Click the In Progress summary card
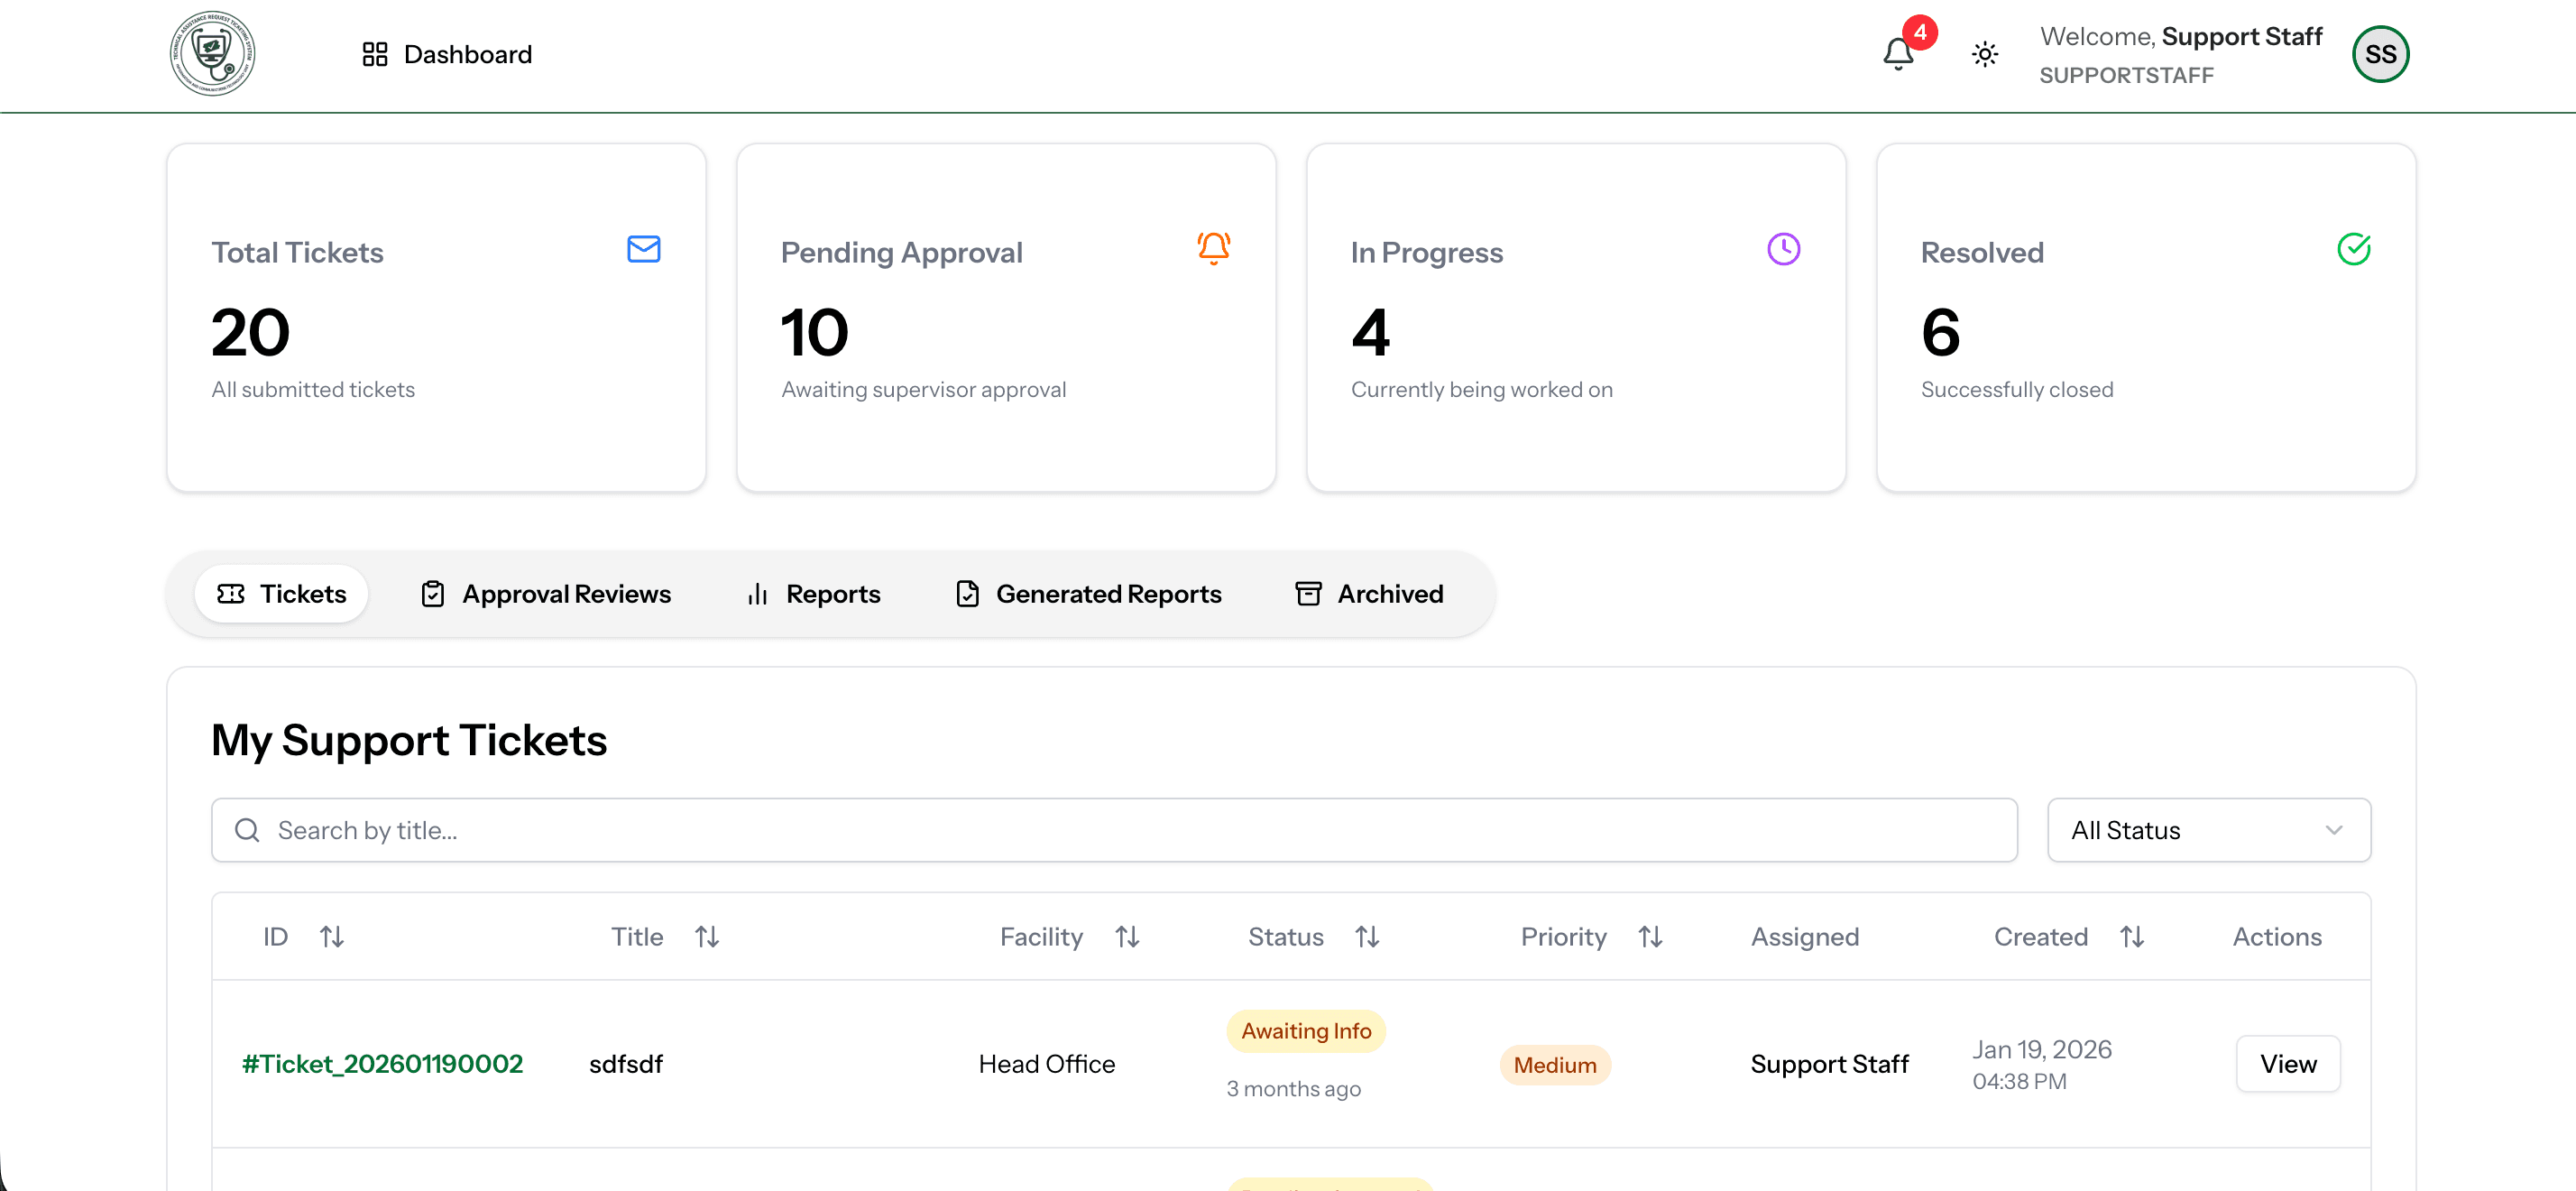This screenshot has height=1191, width=2576. click(1576, 317)
